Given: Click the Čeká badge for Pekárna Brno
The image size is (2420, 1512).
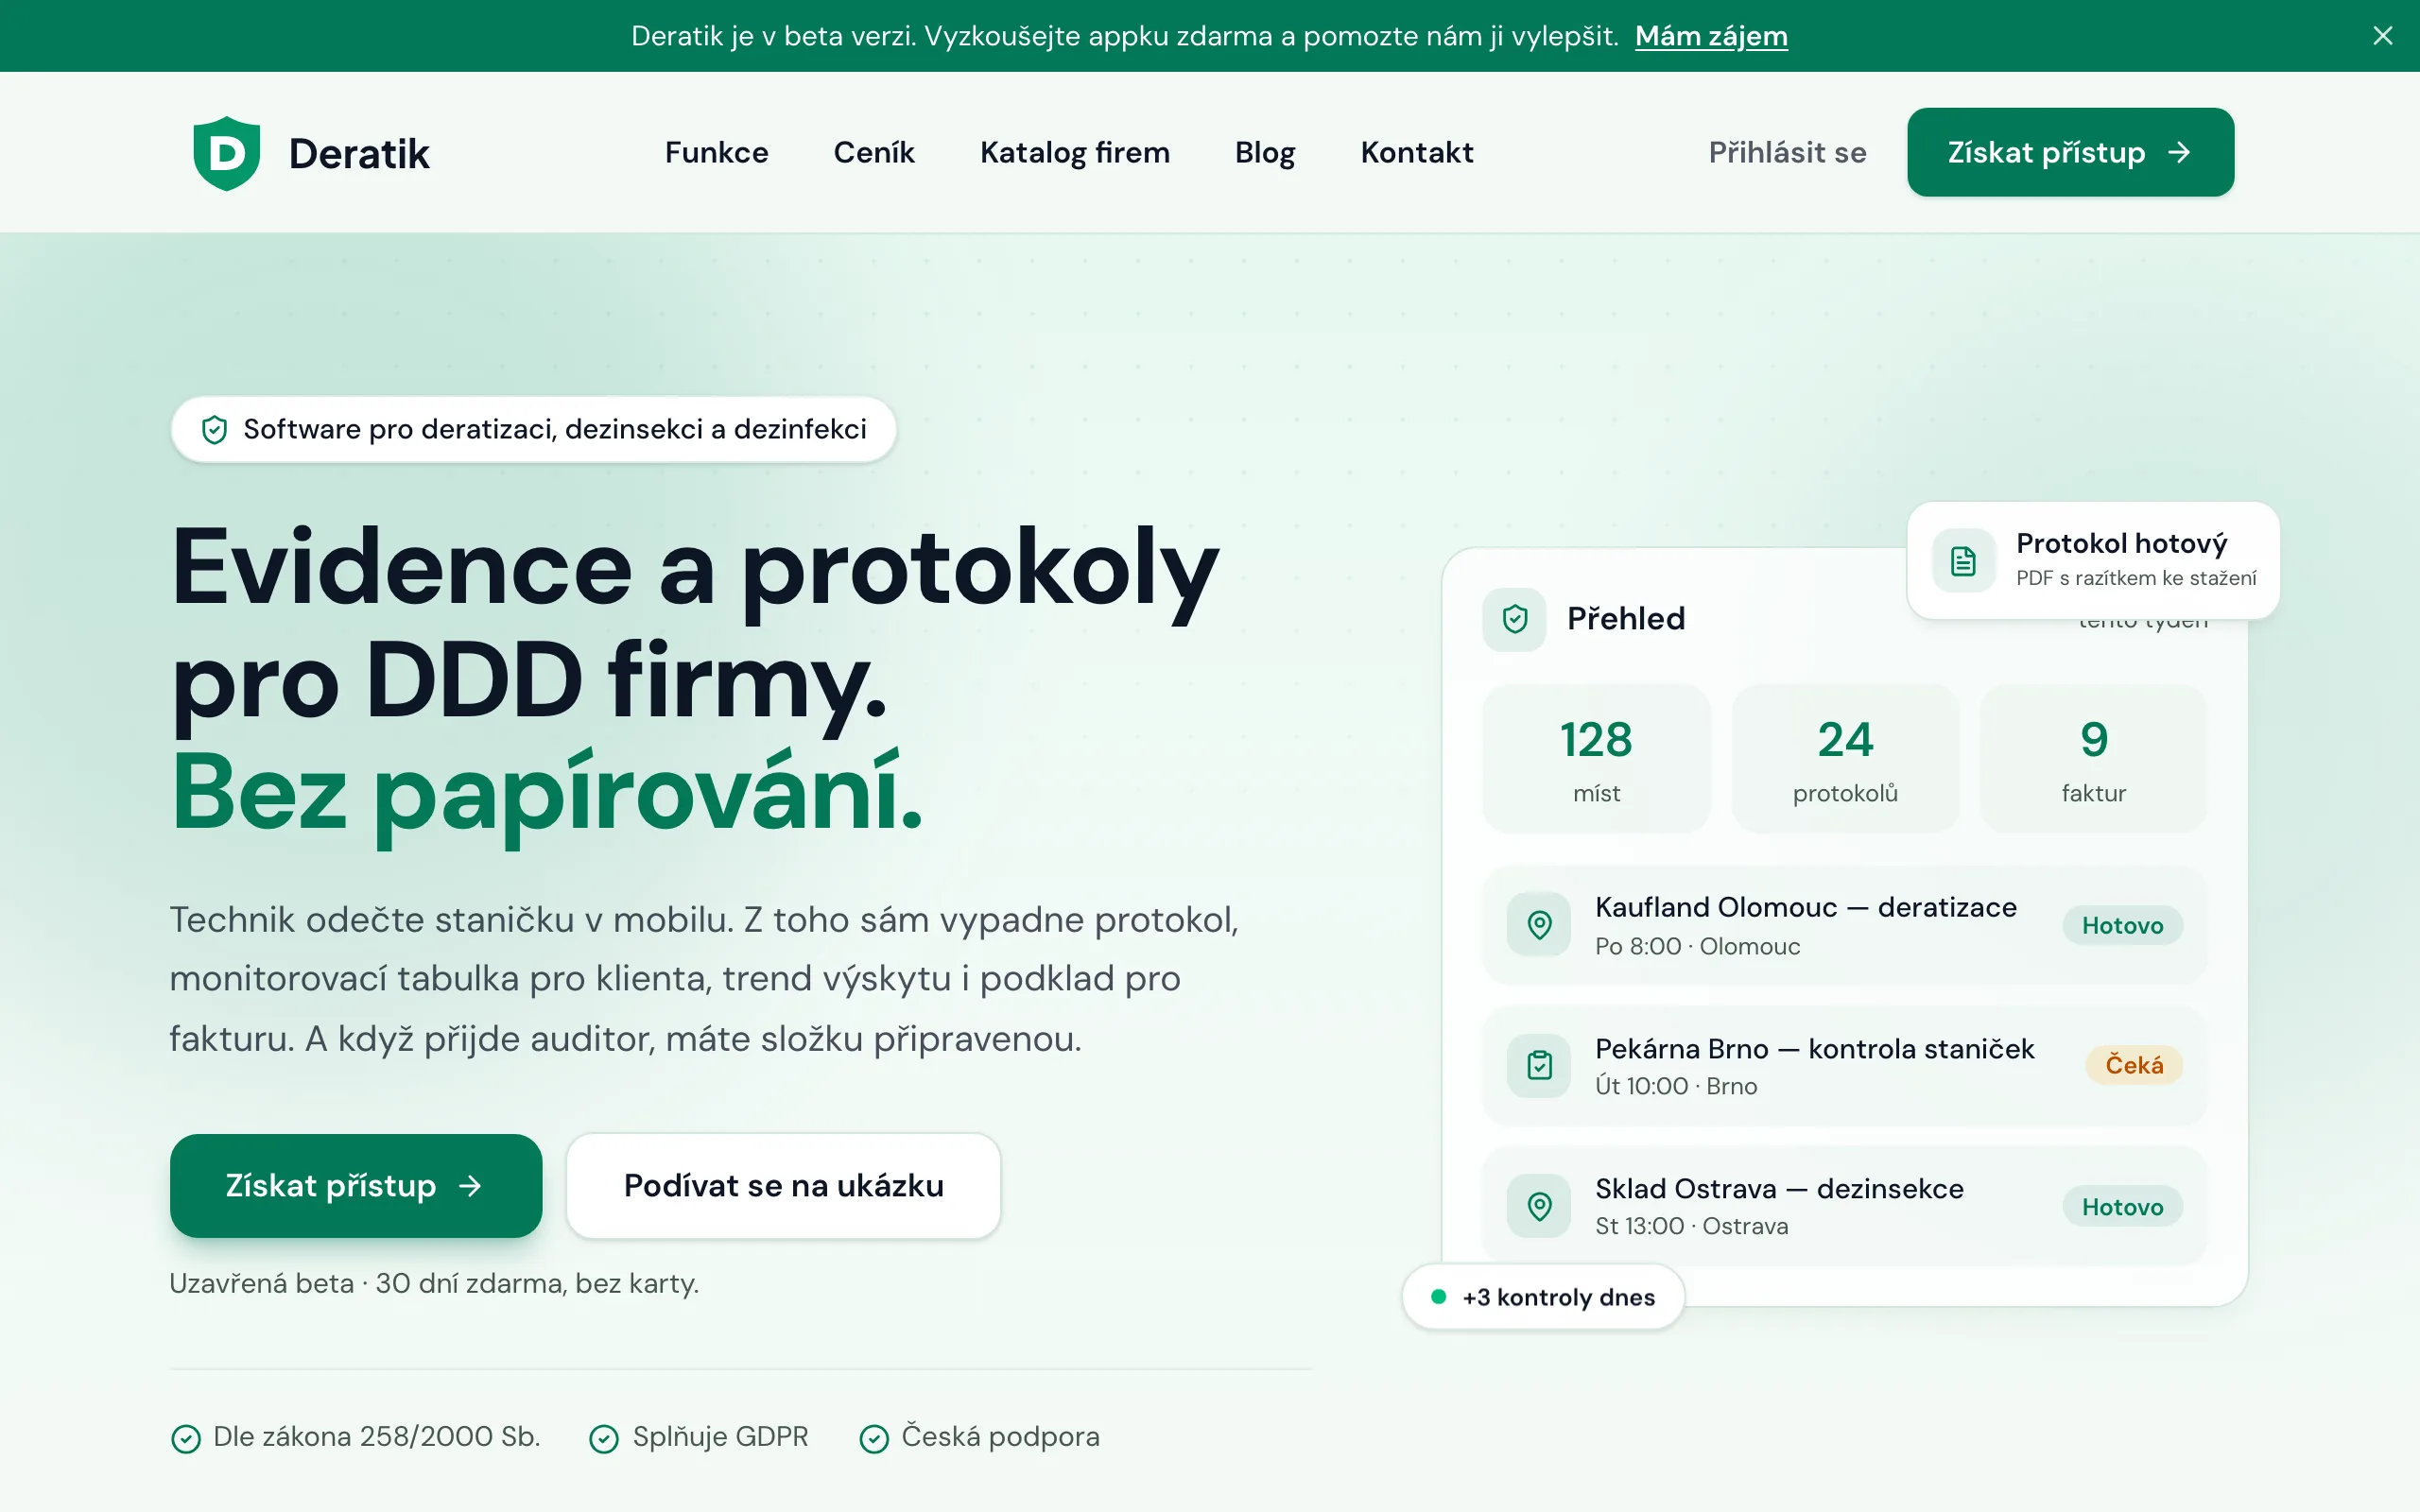Looking at the screenshot, I should point(2133,1065).
